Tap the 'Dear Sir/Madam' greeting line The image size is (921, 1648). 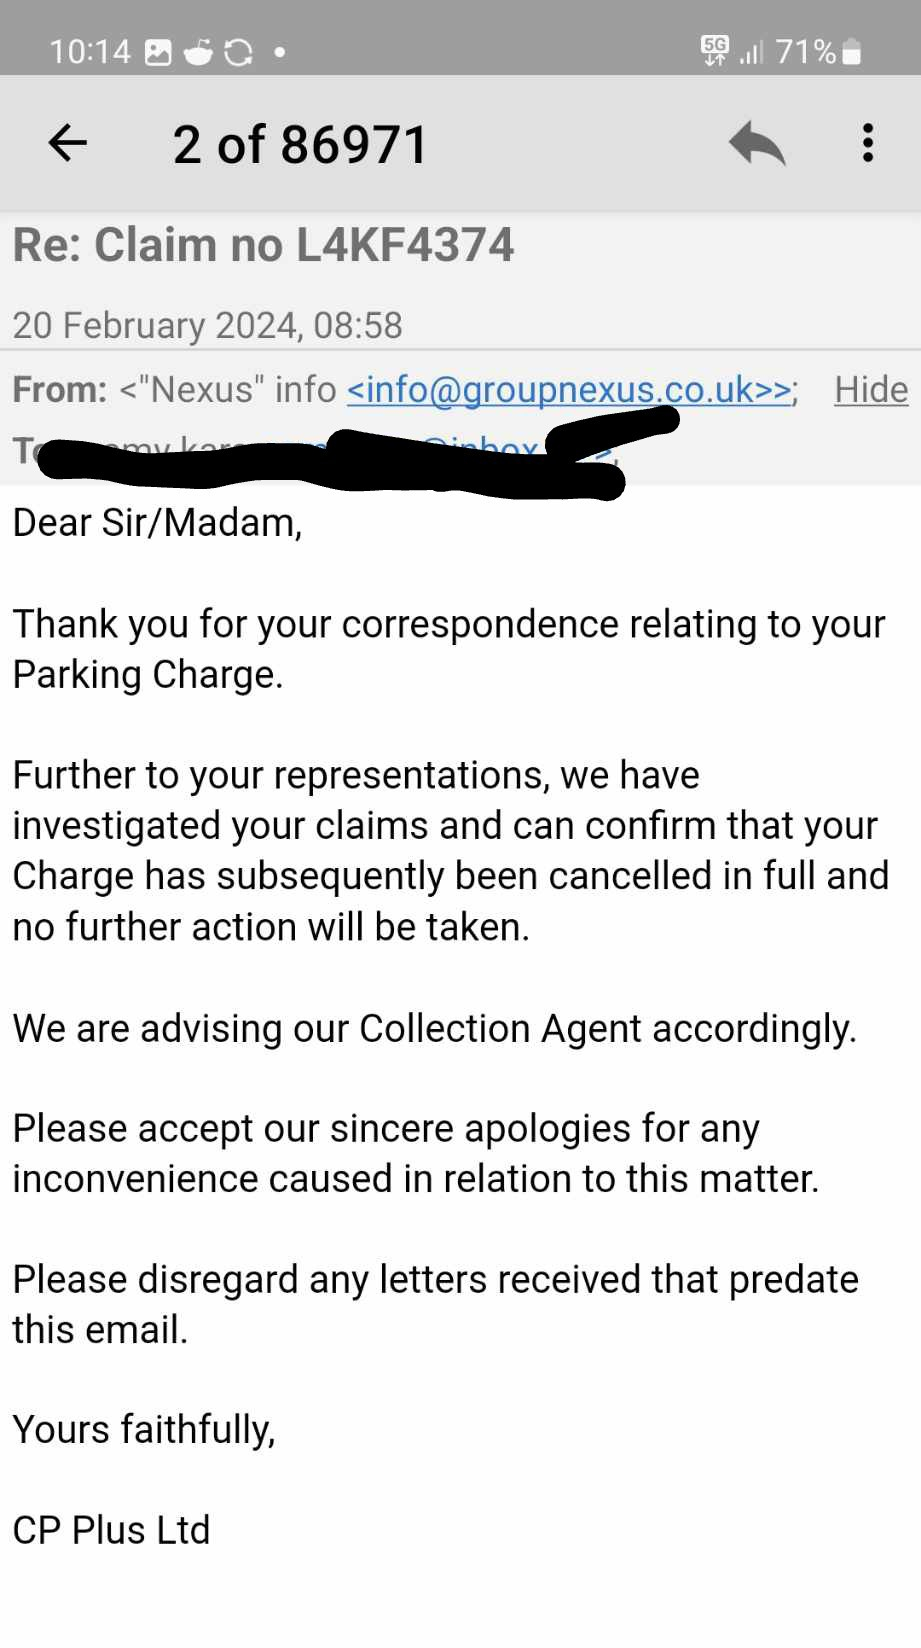click(x=157, y=523)
